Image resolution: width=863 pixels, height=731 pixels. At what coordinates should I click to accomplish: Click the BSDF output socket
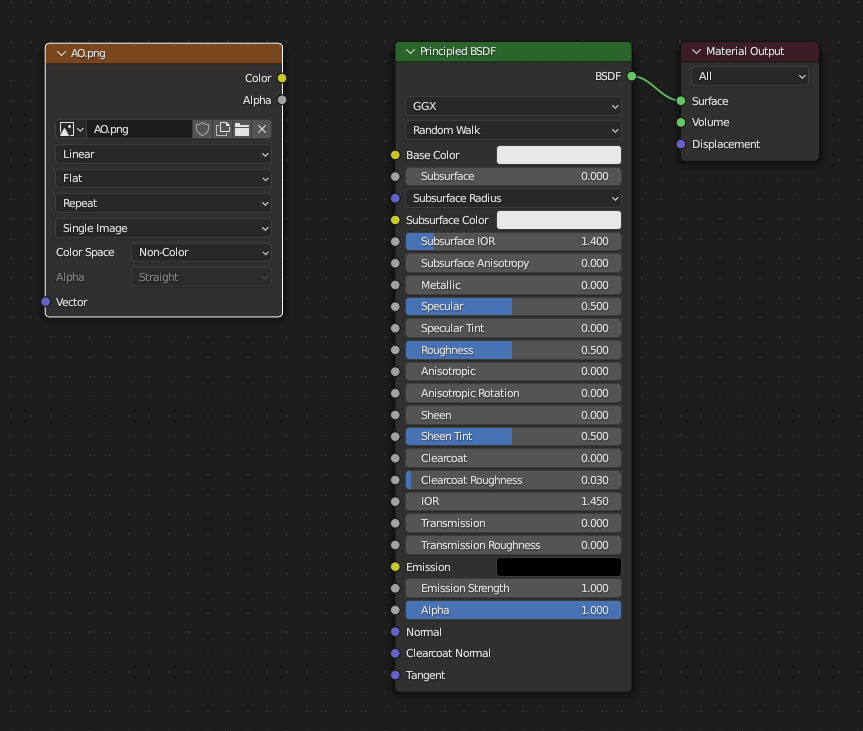pos(632,77)
